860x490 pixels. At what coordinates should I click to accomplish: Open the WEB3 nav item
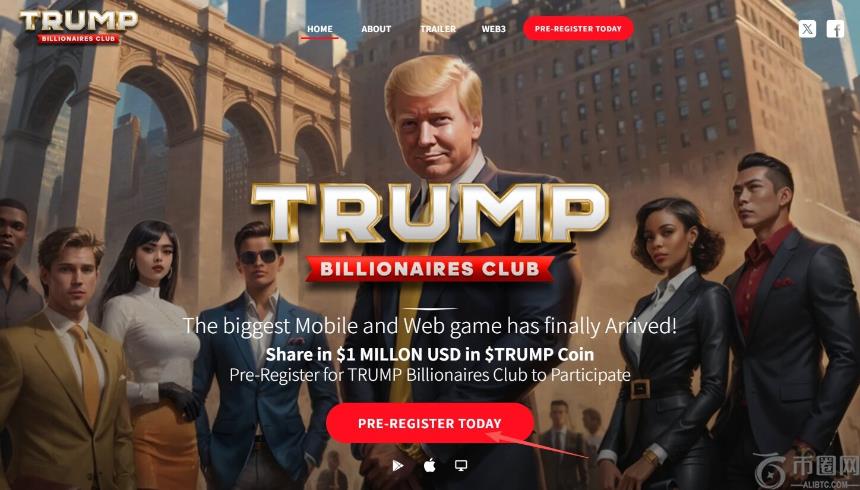point(494,29)
